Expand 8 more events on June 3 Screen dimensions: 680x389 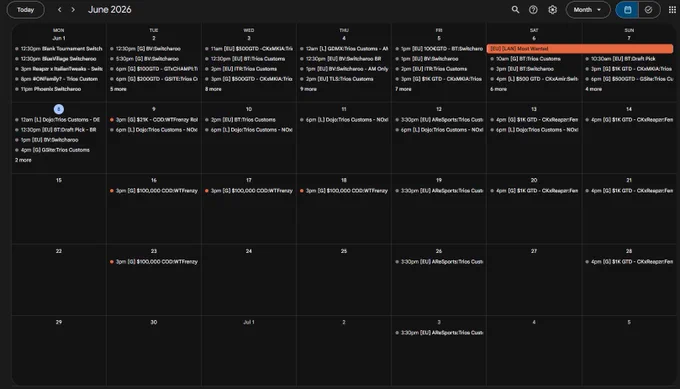(x=213, y=89)
